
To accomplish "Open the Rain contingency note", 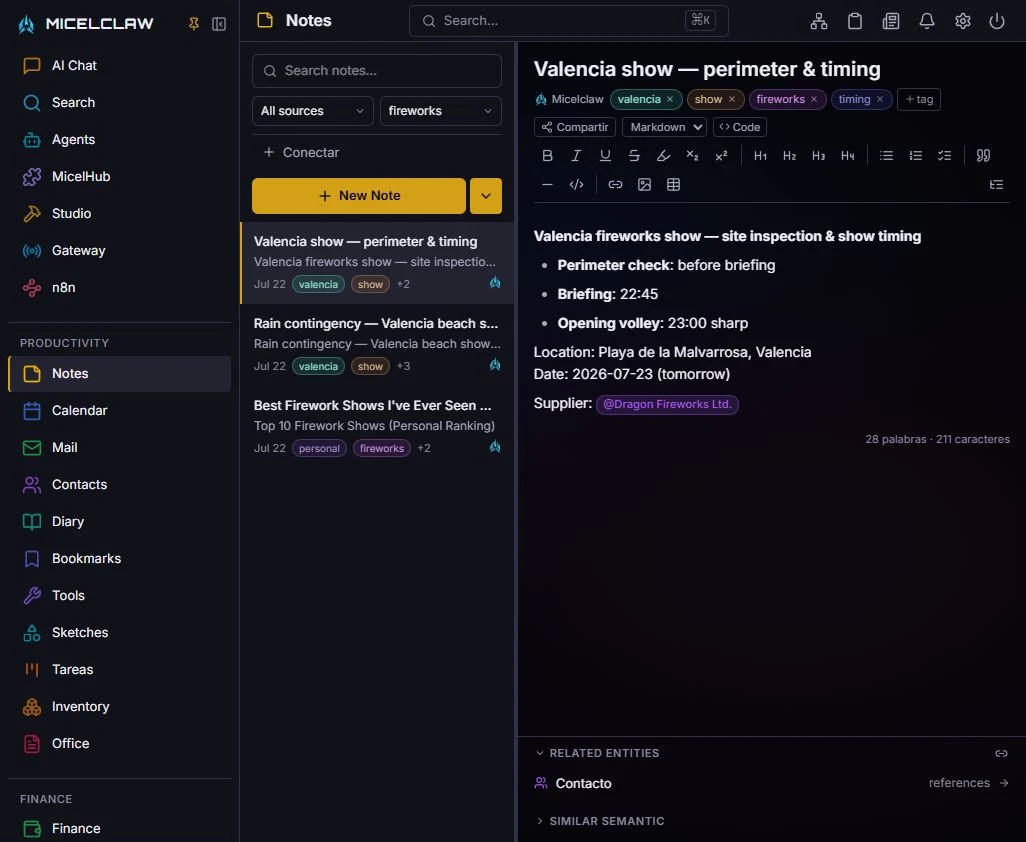I will point(378,345).
